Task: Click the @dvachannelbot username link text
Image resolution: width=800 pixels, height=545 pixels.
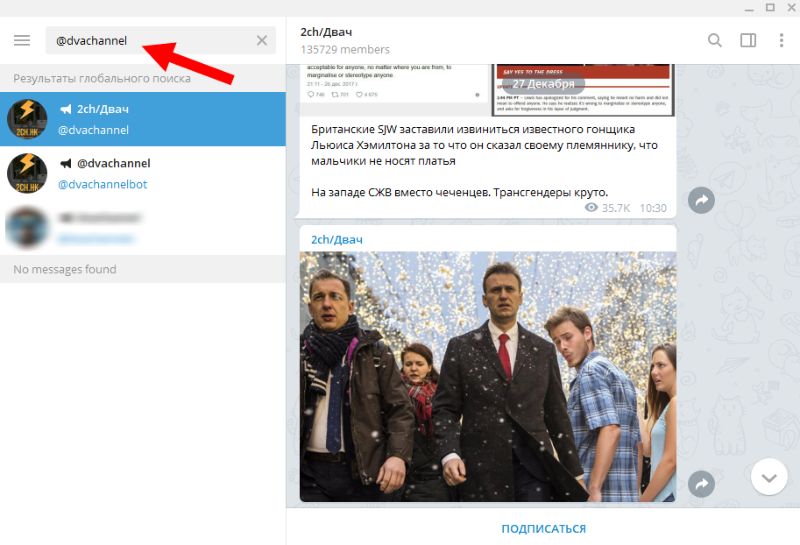Action: [103, 184]
